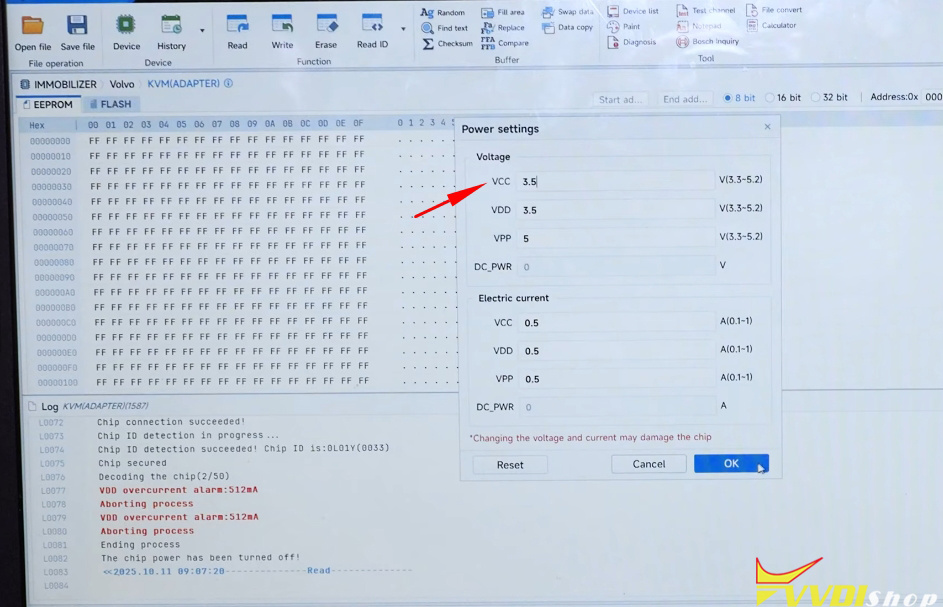Select the 16 bit radio option
The height and width of the screenshot is (607, 943).
(x=770, y=98)
